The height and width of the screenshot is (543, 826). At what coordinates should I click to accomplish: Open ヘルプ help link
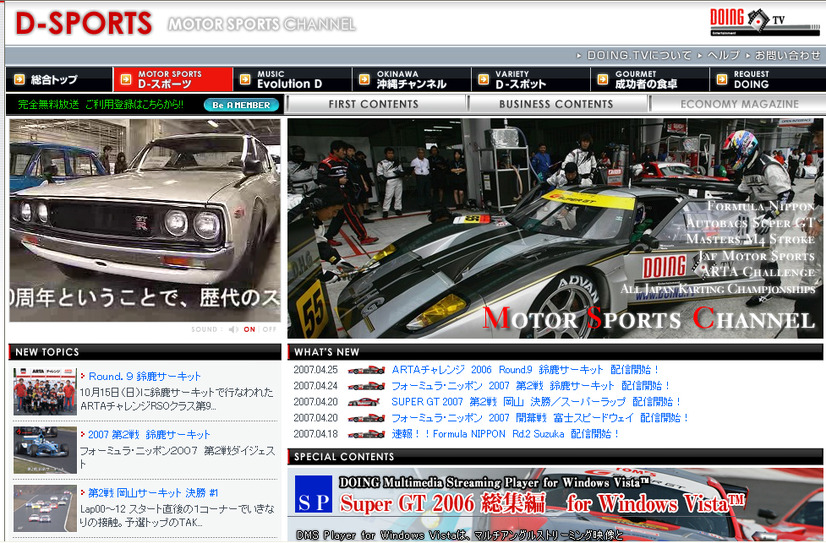click(x=723, y=55)
